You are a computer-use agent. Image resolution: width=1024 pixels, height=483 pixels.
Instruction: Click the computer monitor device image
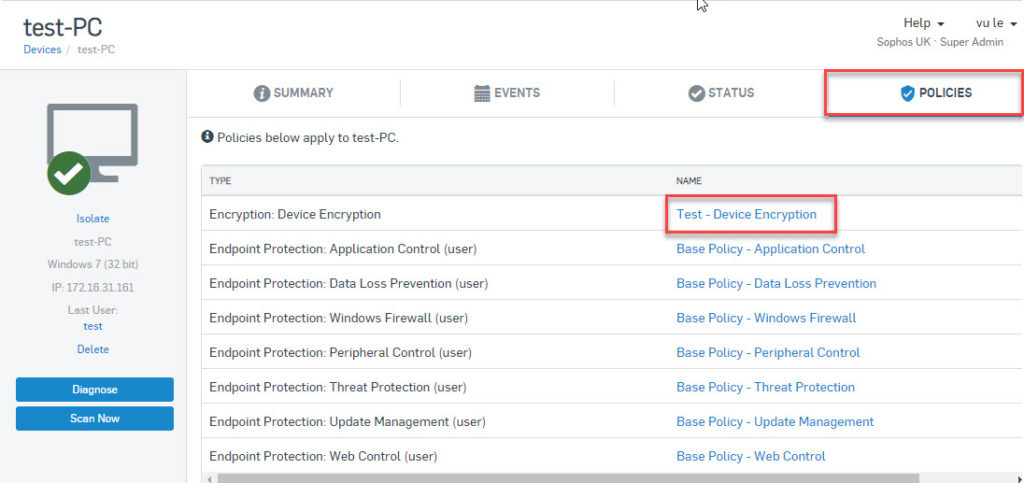pyautogui.click(x=92, y=142)
